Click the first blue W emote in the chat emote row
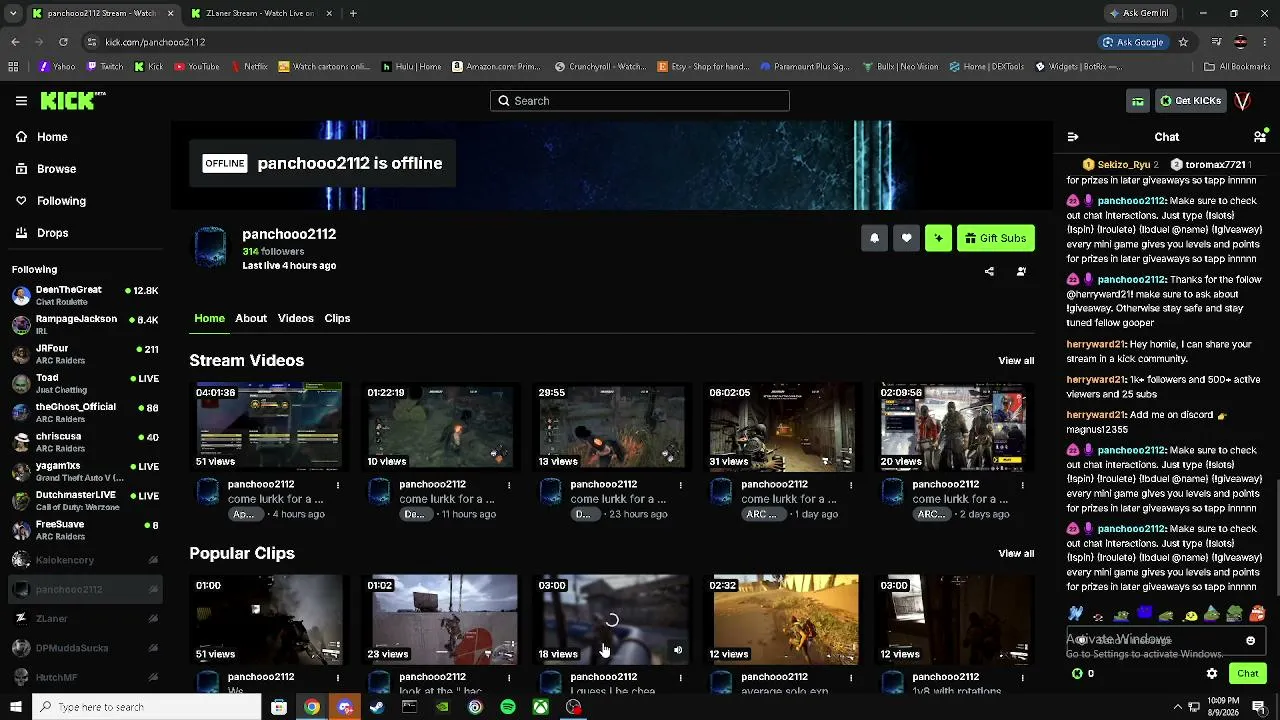Image resolution: width=1280 pixels, height=720 pixels. coord(1075,613)
